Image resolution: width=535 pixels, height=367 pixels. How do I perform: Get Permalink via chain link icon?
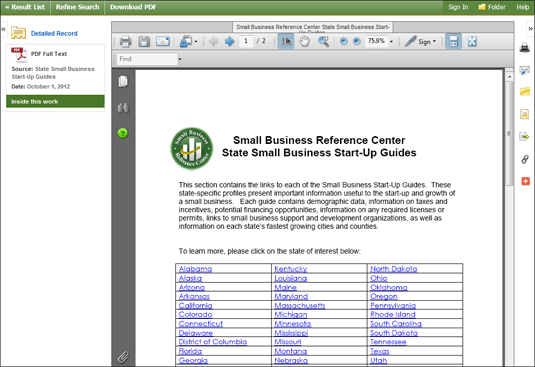[x=525, y=159]
